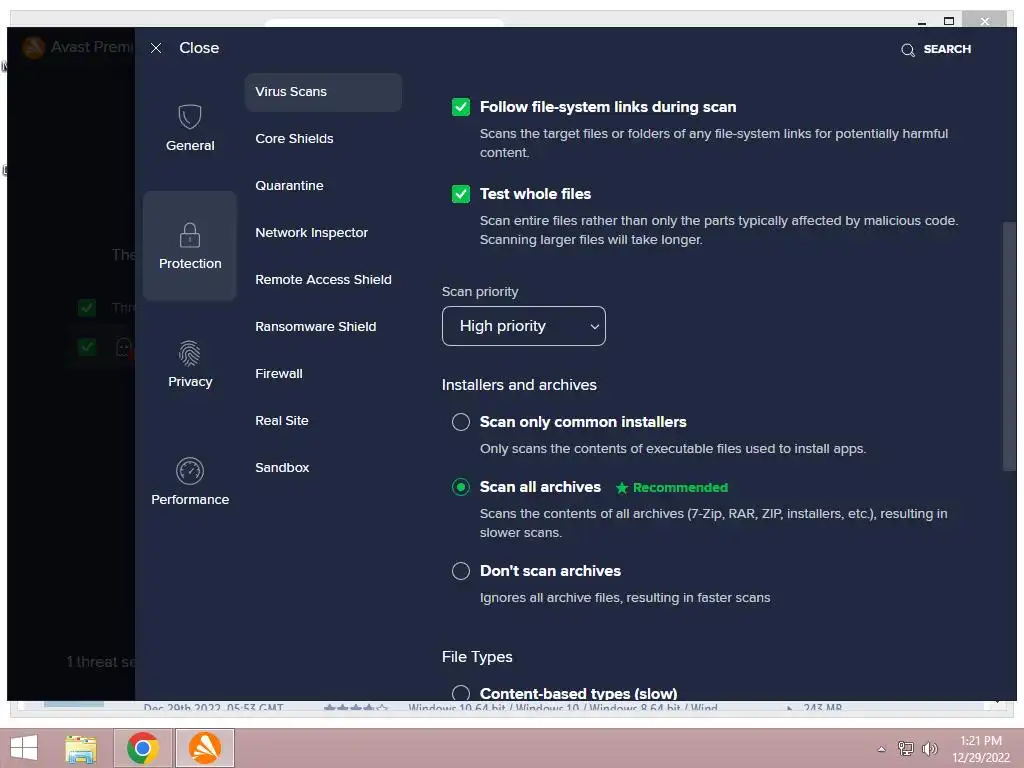Screen dimensions: 1024x768
Task: Open the Privacy fingerprint icon section
Action: point(190,353)
